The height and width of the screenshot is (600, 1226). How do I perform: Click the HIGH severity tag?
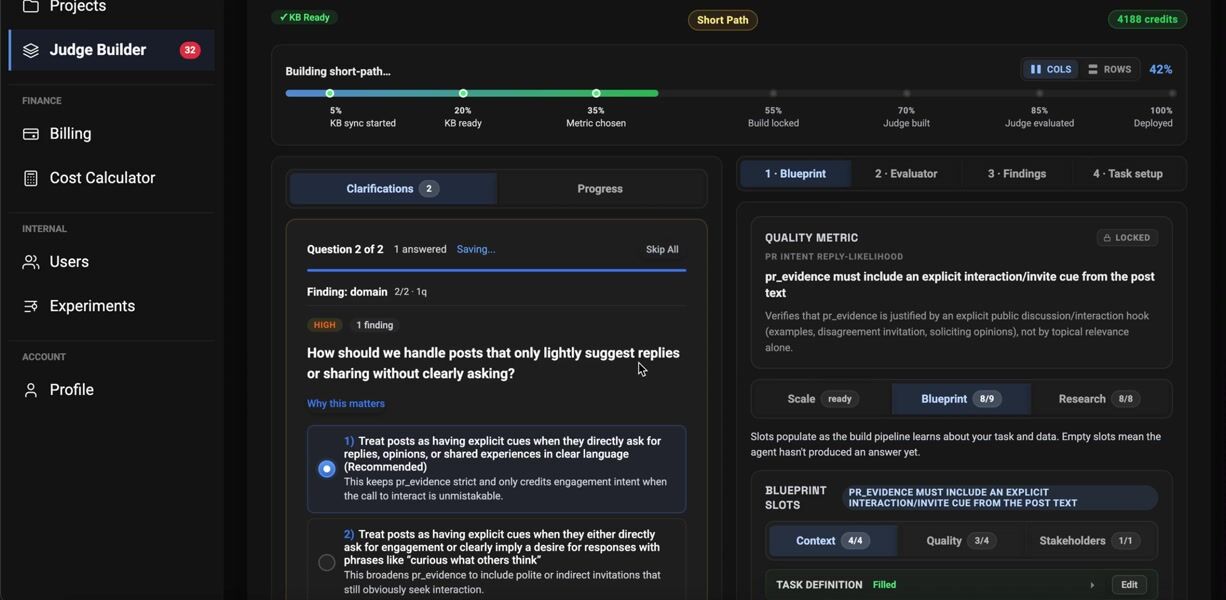coord(325,325)
